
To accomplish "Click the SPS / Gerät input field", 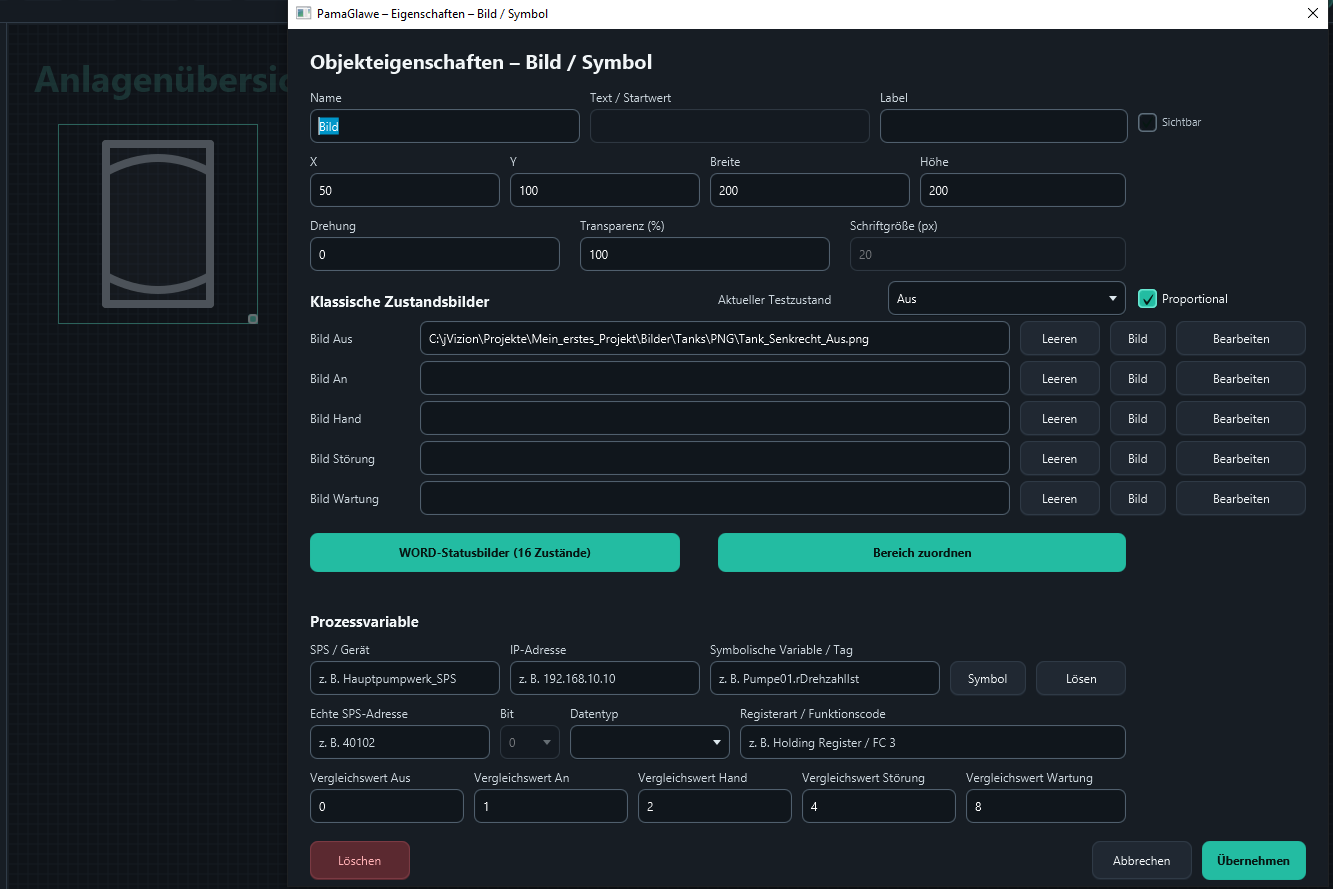I will coord(405,678).
